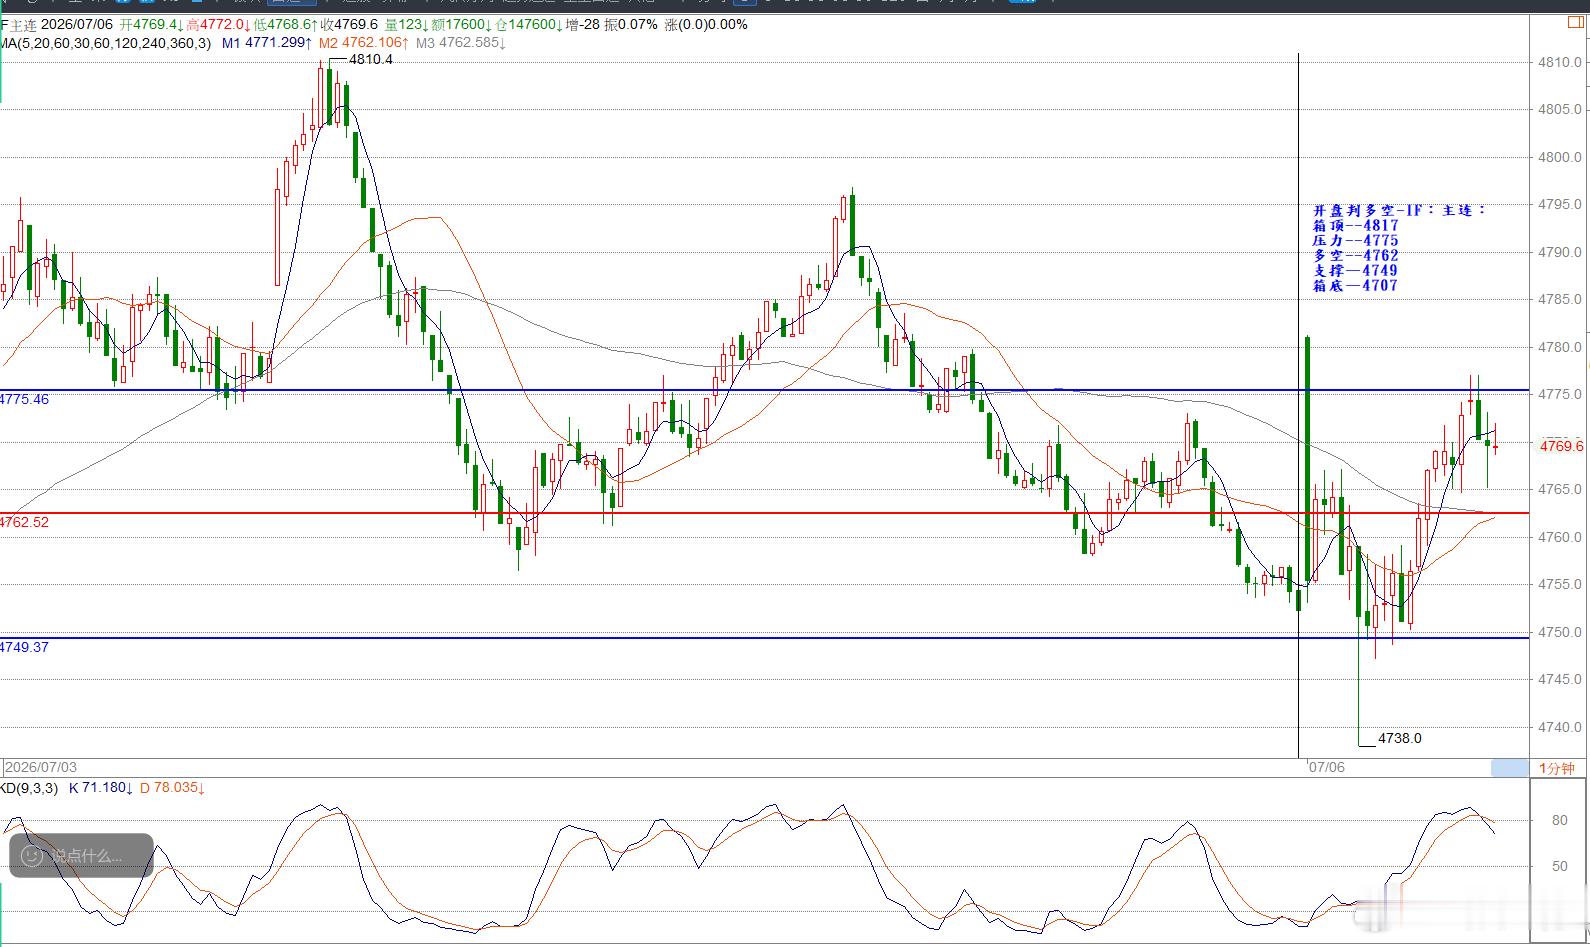Click the 07/06 date marker

(1327, 767)
